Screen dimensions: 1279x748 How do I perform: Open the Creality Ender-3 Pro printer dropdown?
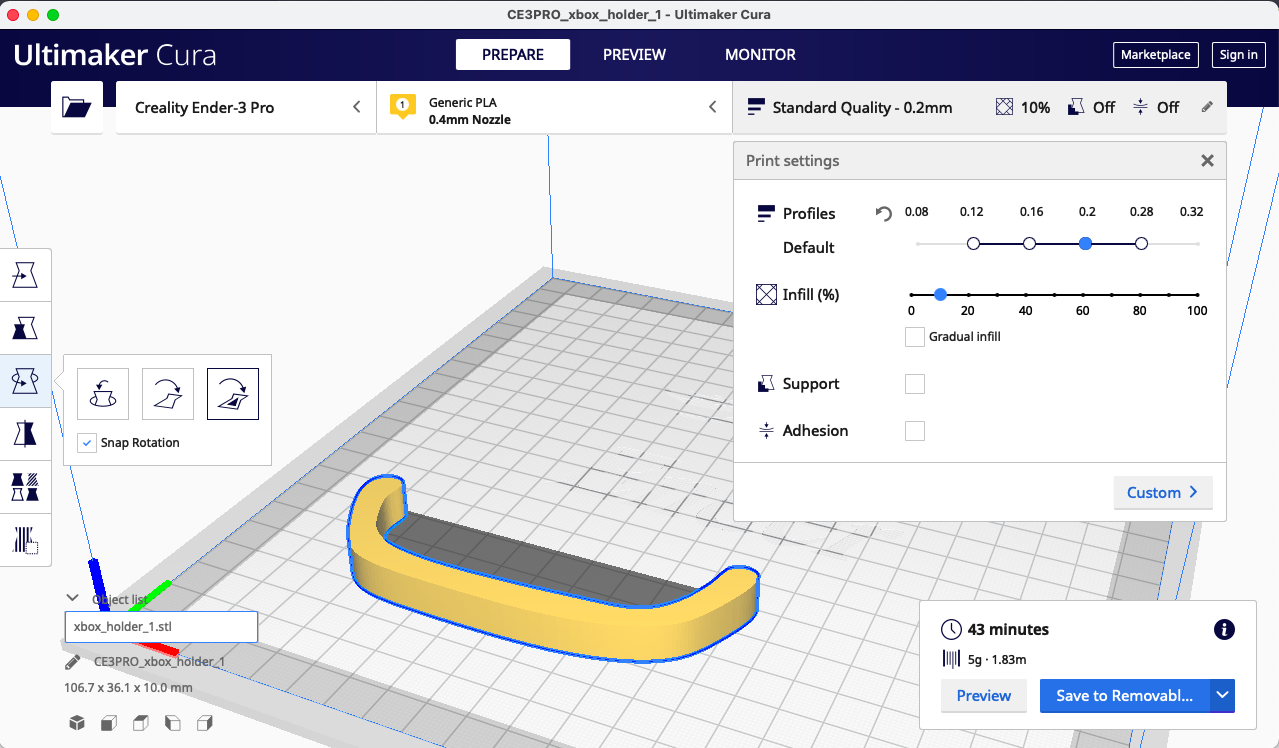[246, 107]
